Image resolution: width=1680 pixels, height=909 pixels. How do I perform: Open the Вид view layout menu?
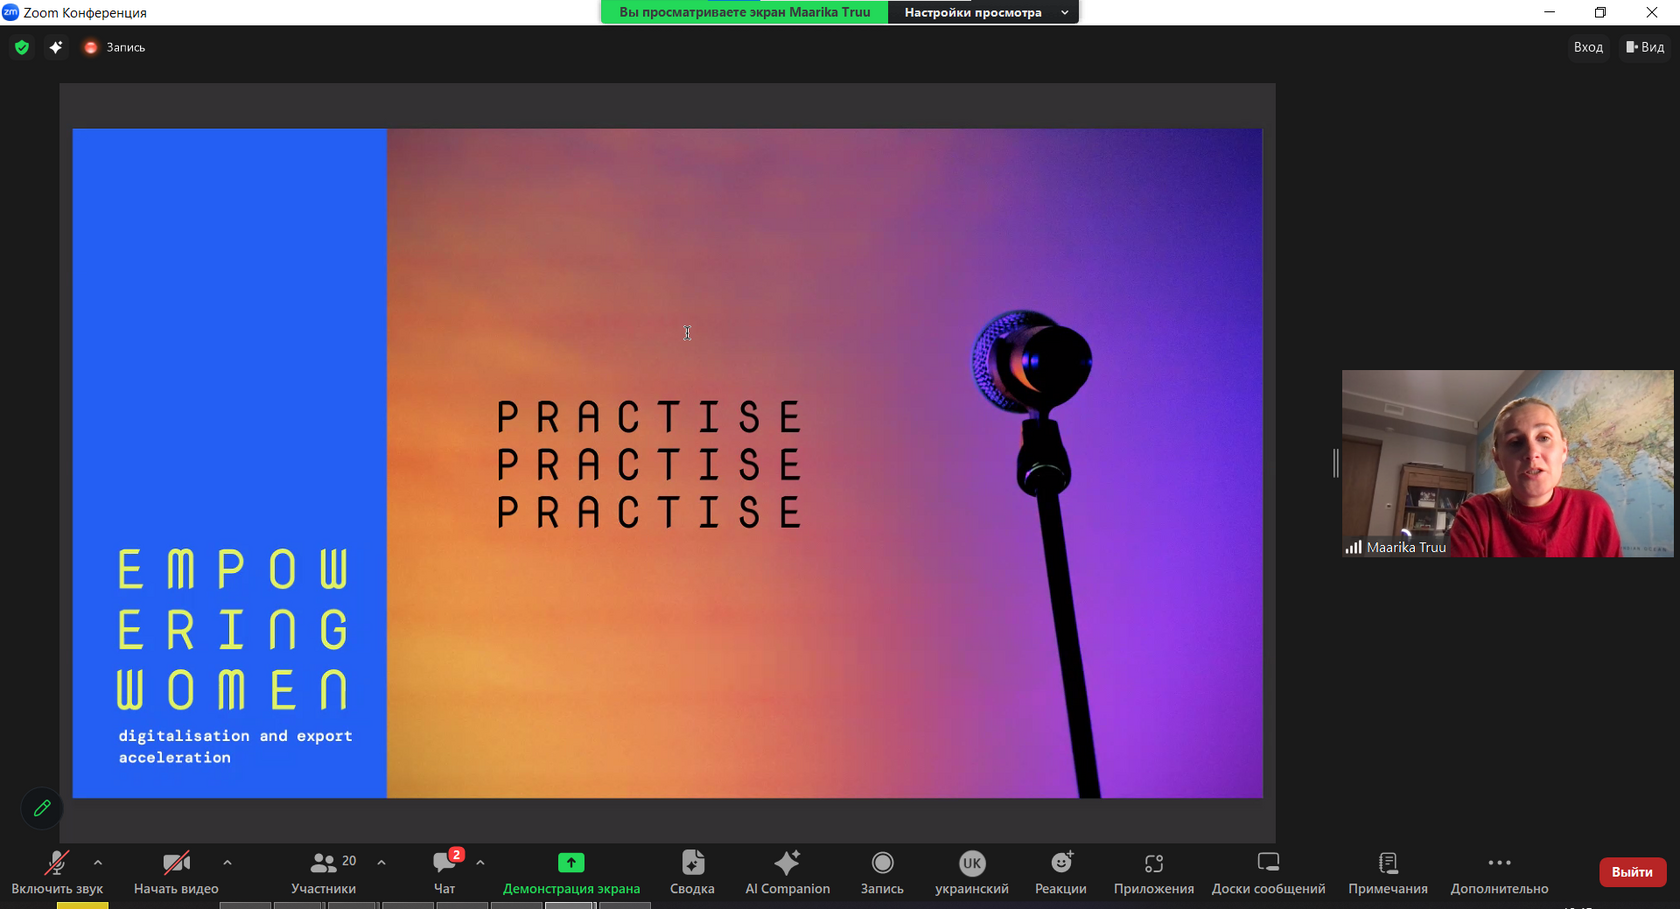click(x=1645, y=47)
